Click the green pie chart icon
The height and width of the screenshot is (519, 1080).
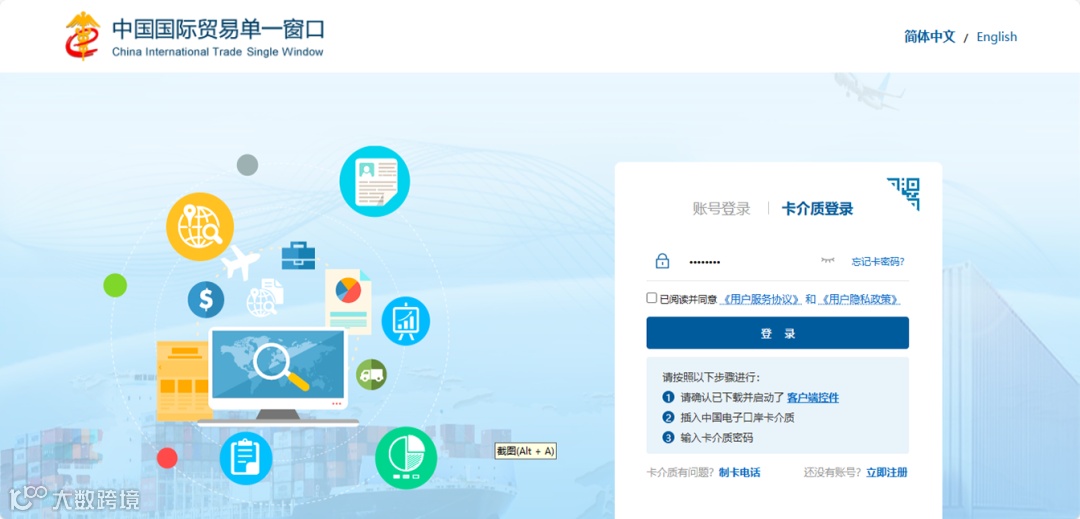click(x=406, y=458)
